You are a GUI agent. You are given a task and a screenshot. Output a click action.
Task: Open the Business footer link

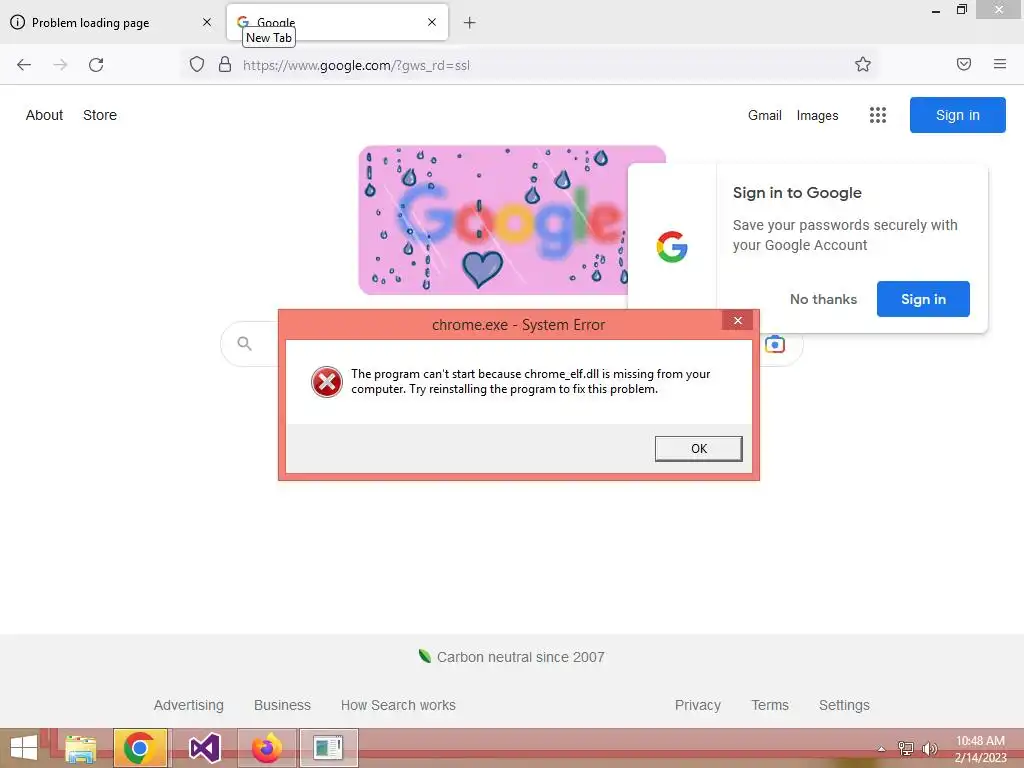(x=282, y=705)
